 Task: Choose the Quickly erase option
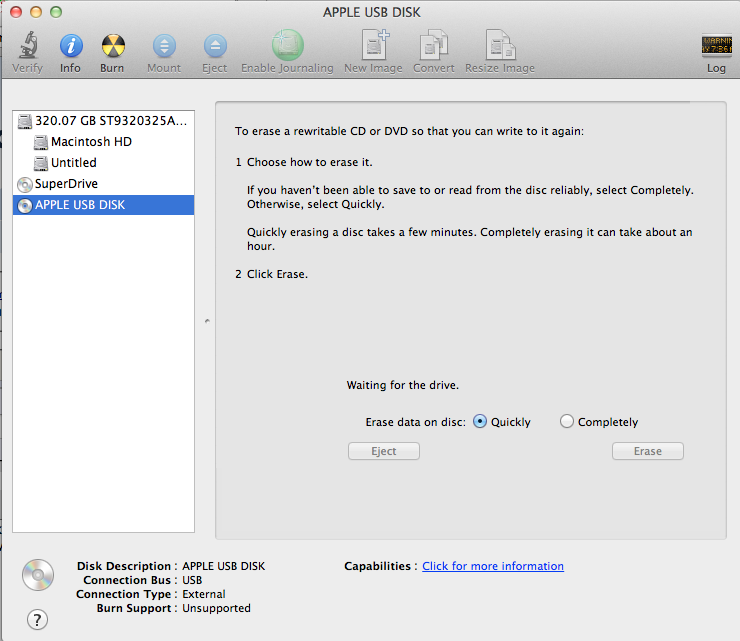point(479,421)
